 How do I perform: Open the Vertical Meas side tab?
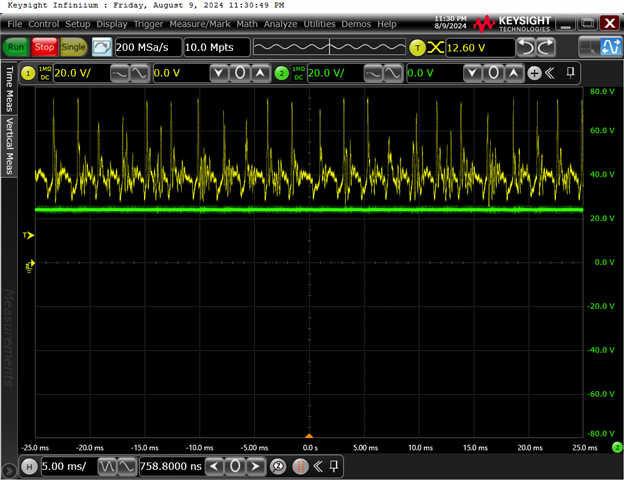tap(9, 146)
